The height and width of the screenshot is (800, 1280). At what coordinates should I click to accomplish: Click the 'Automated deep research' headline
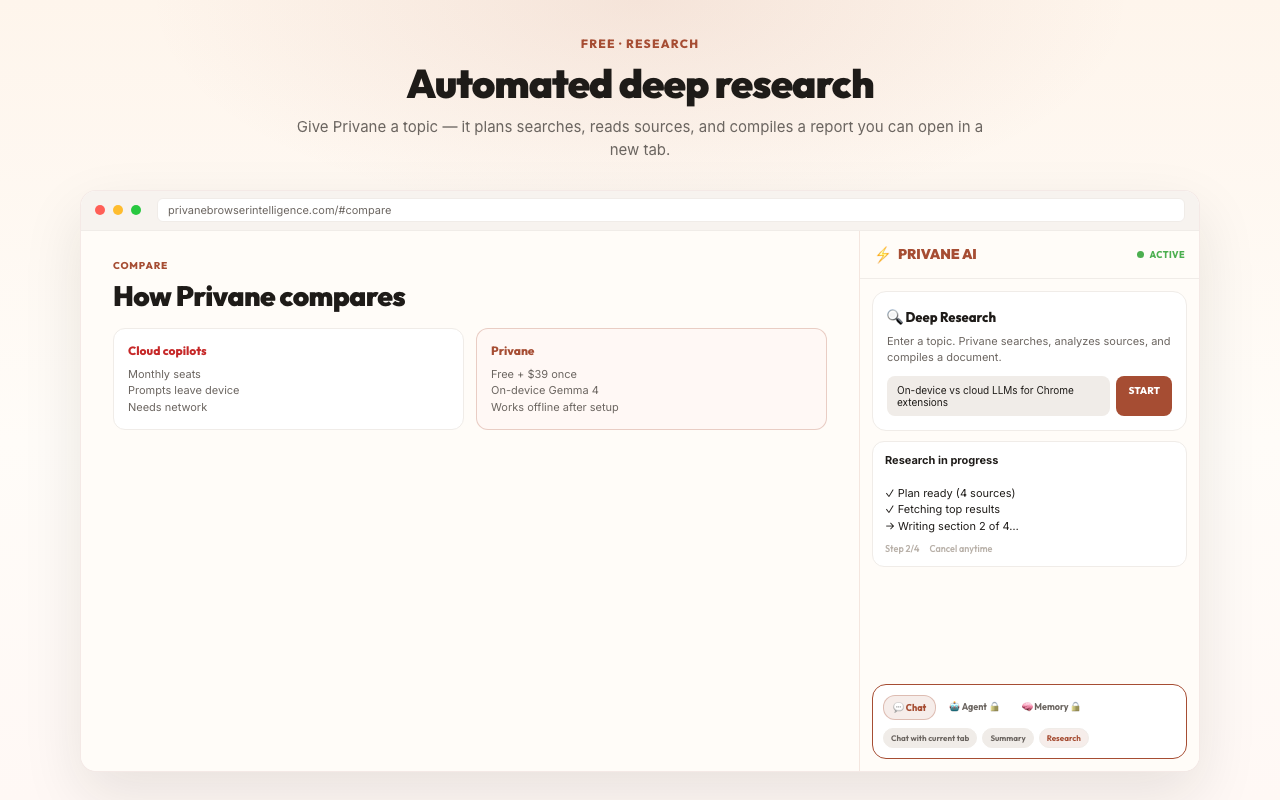pyautogui.click(x=640, y=84)
